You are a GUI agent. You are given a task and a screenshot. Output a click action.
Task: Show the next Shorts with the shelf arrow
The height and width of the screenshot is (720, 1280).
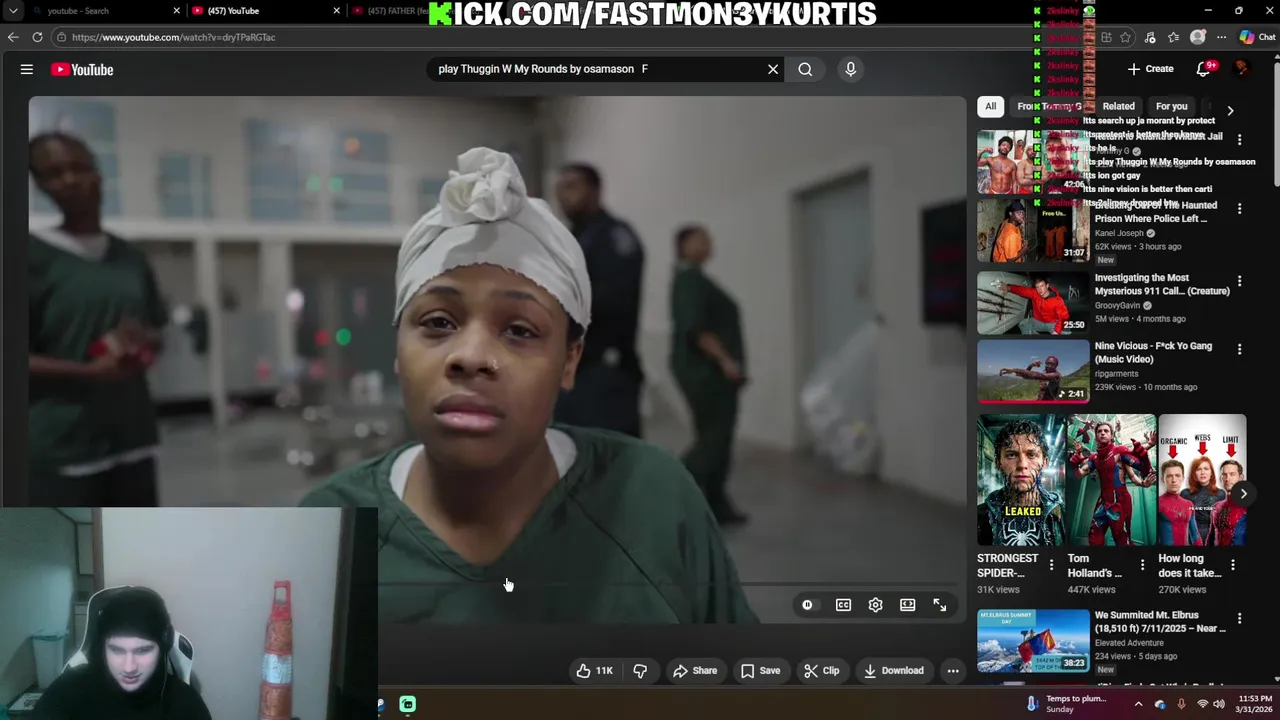pyautogui.click(x=1243, y=493)
